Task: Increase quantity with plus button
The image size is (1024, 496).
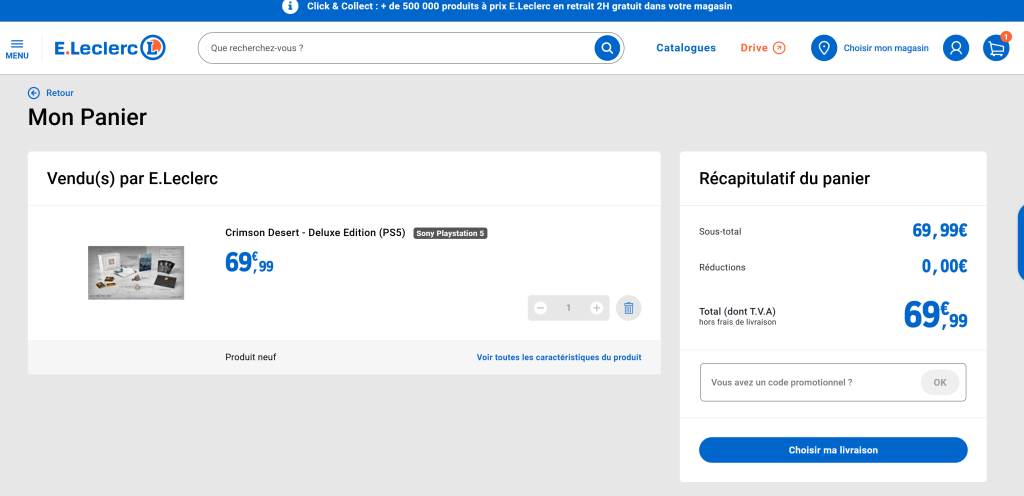Action: pyautogui.click(x=596, y=308)
